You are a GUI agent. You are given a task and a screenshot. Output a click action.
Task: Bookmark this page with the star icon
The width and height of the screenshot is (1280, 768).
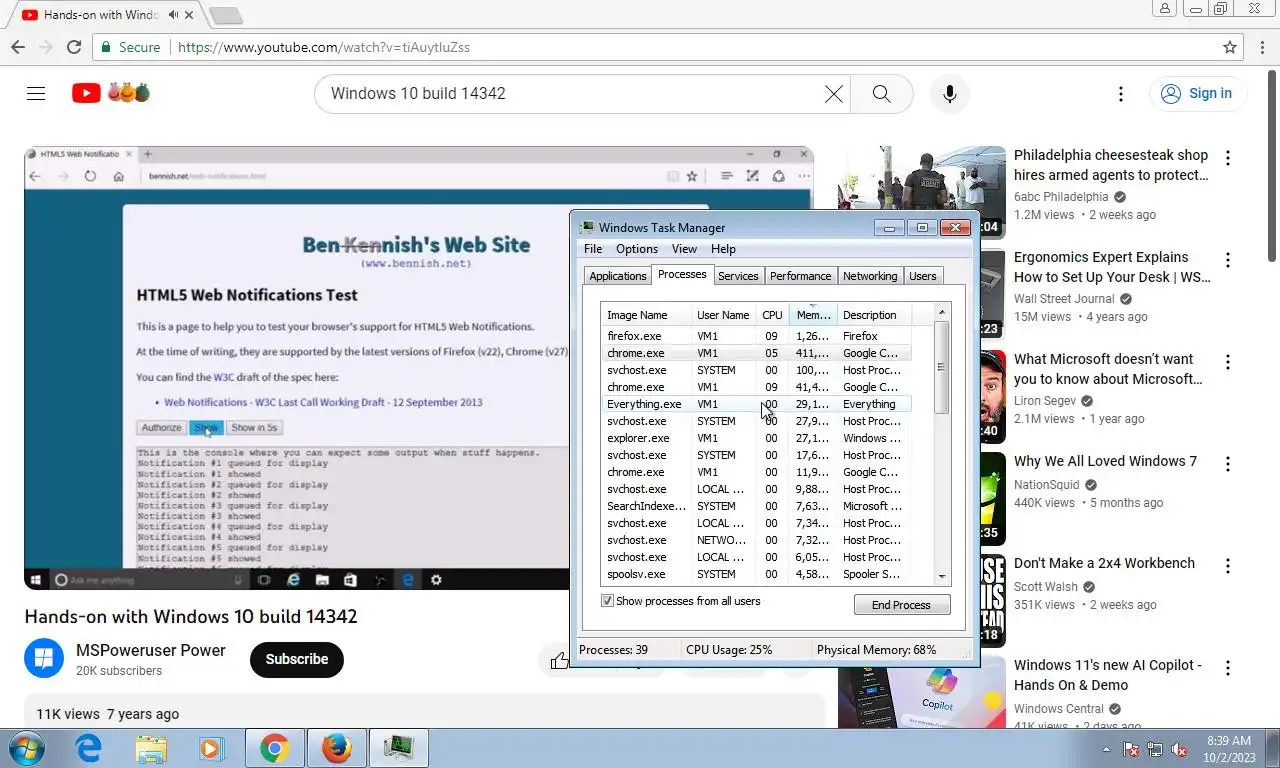pos(1230,47)
